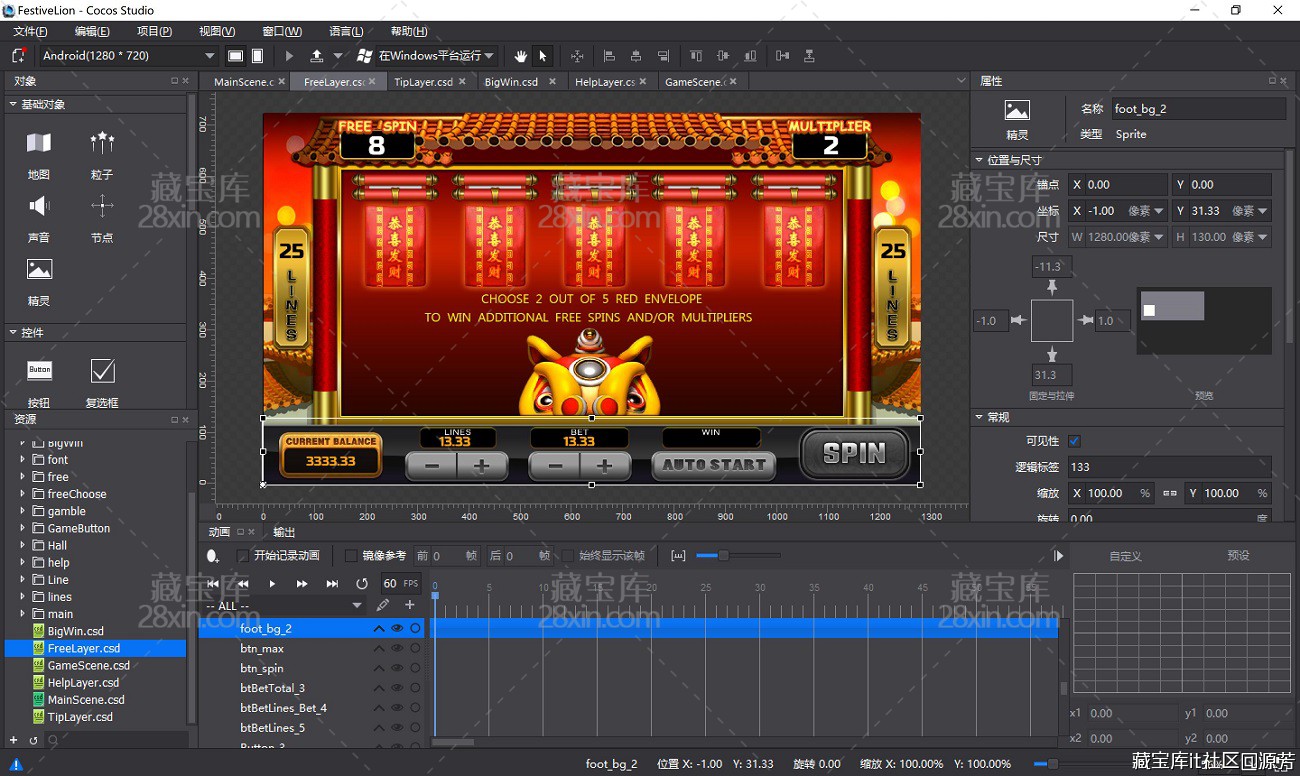
Task: Close the FreeLayer.csd tab
Action: [372, 82]
